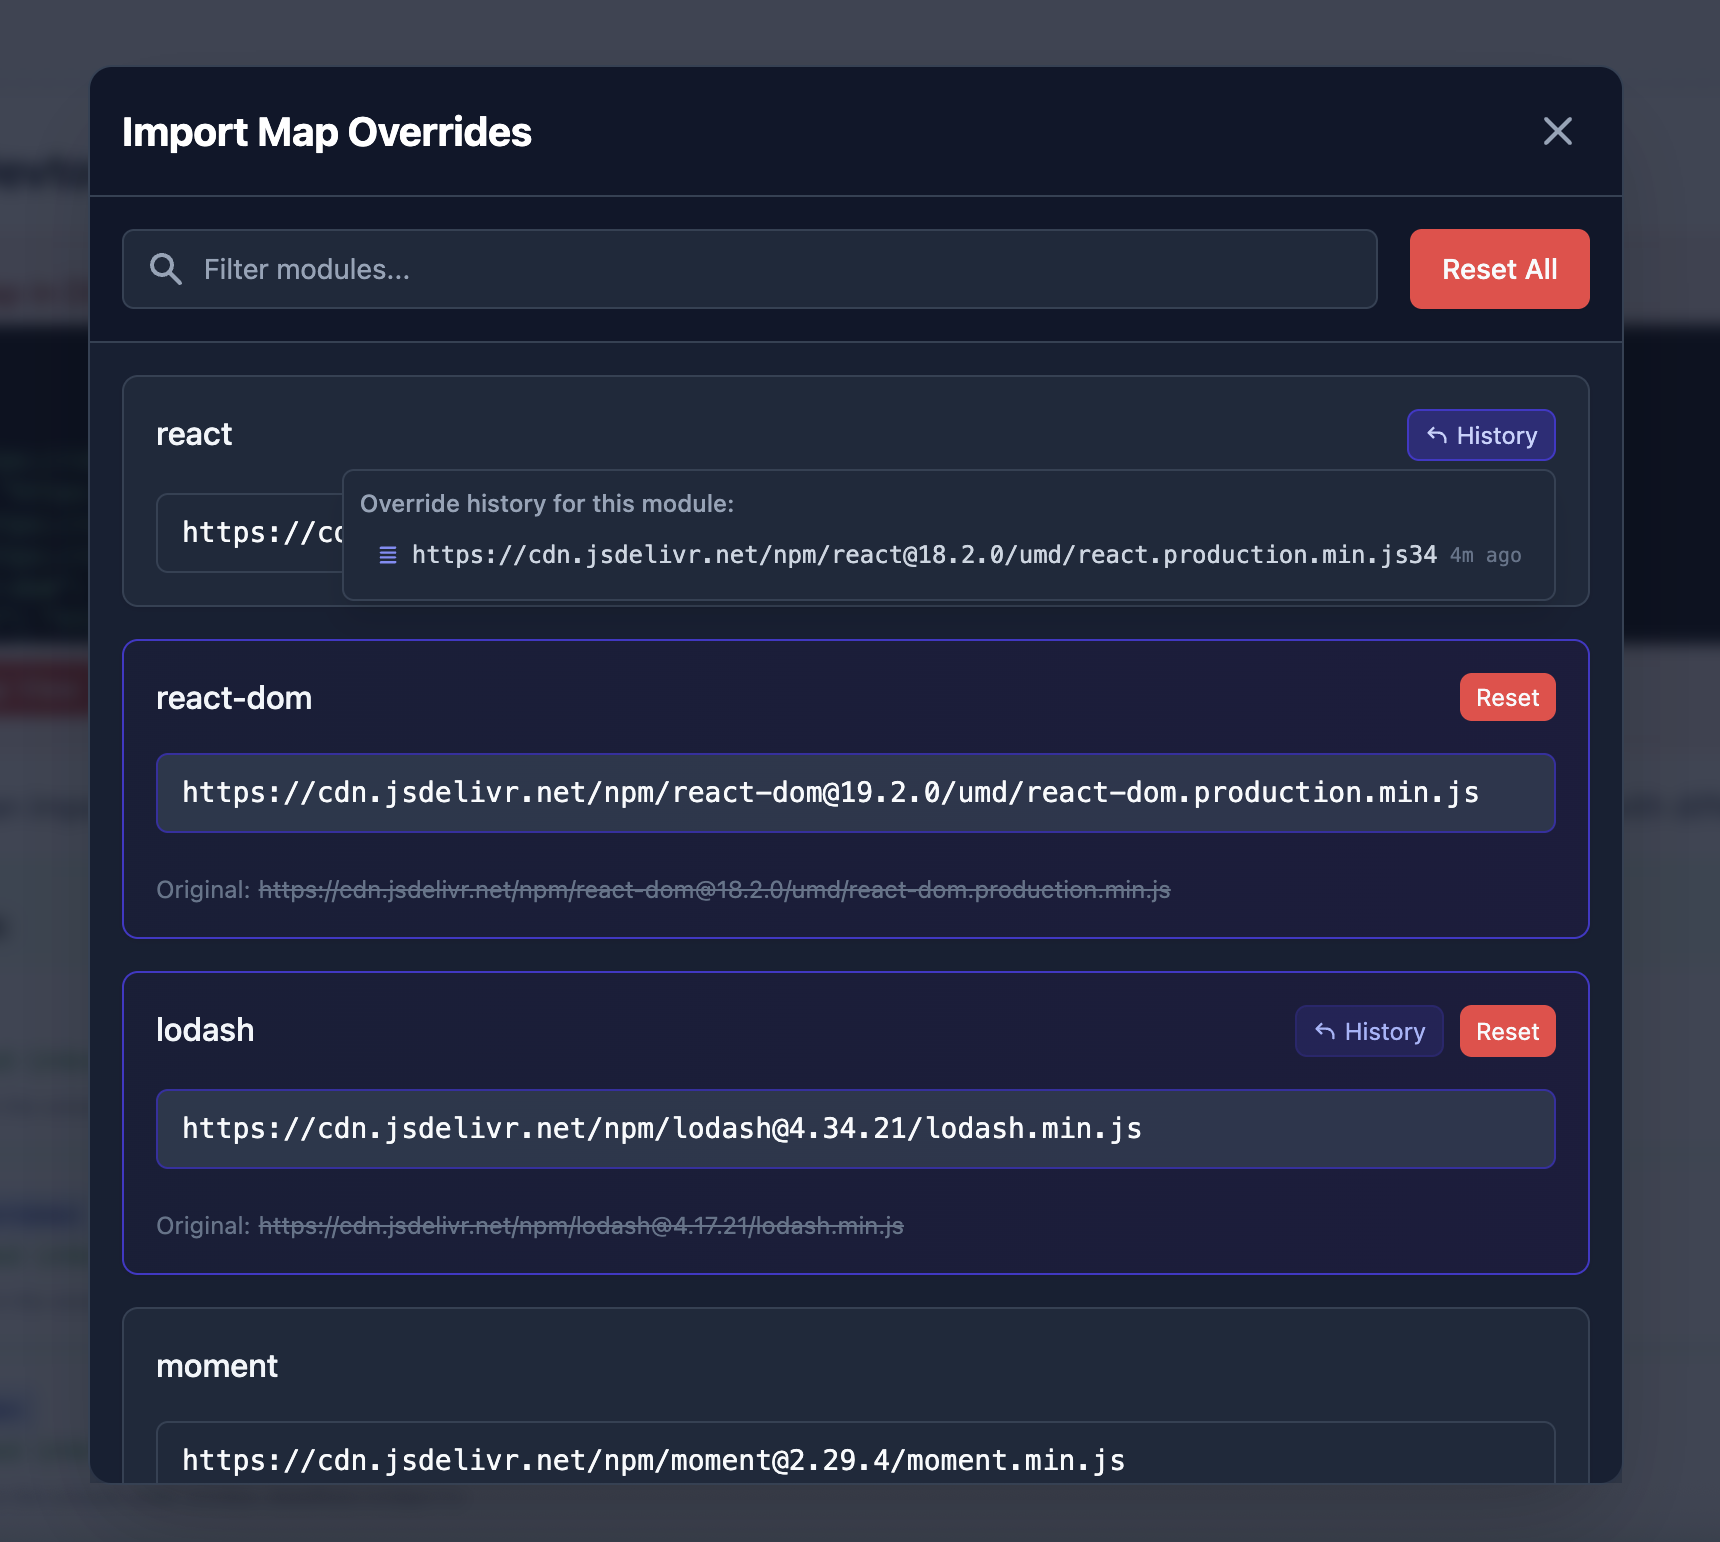Click the search magnifier icon
Viewport: 1720px width, 1542px height.
point(166,269)
